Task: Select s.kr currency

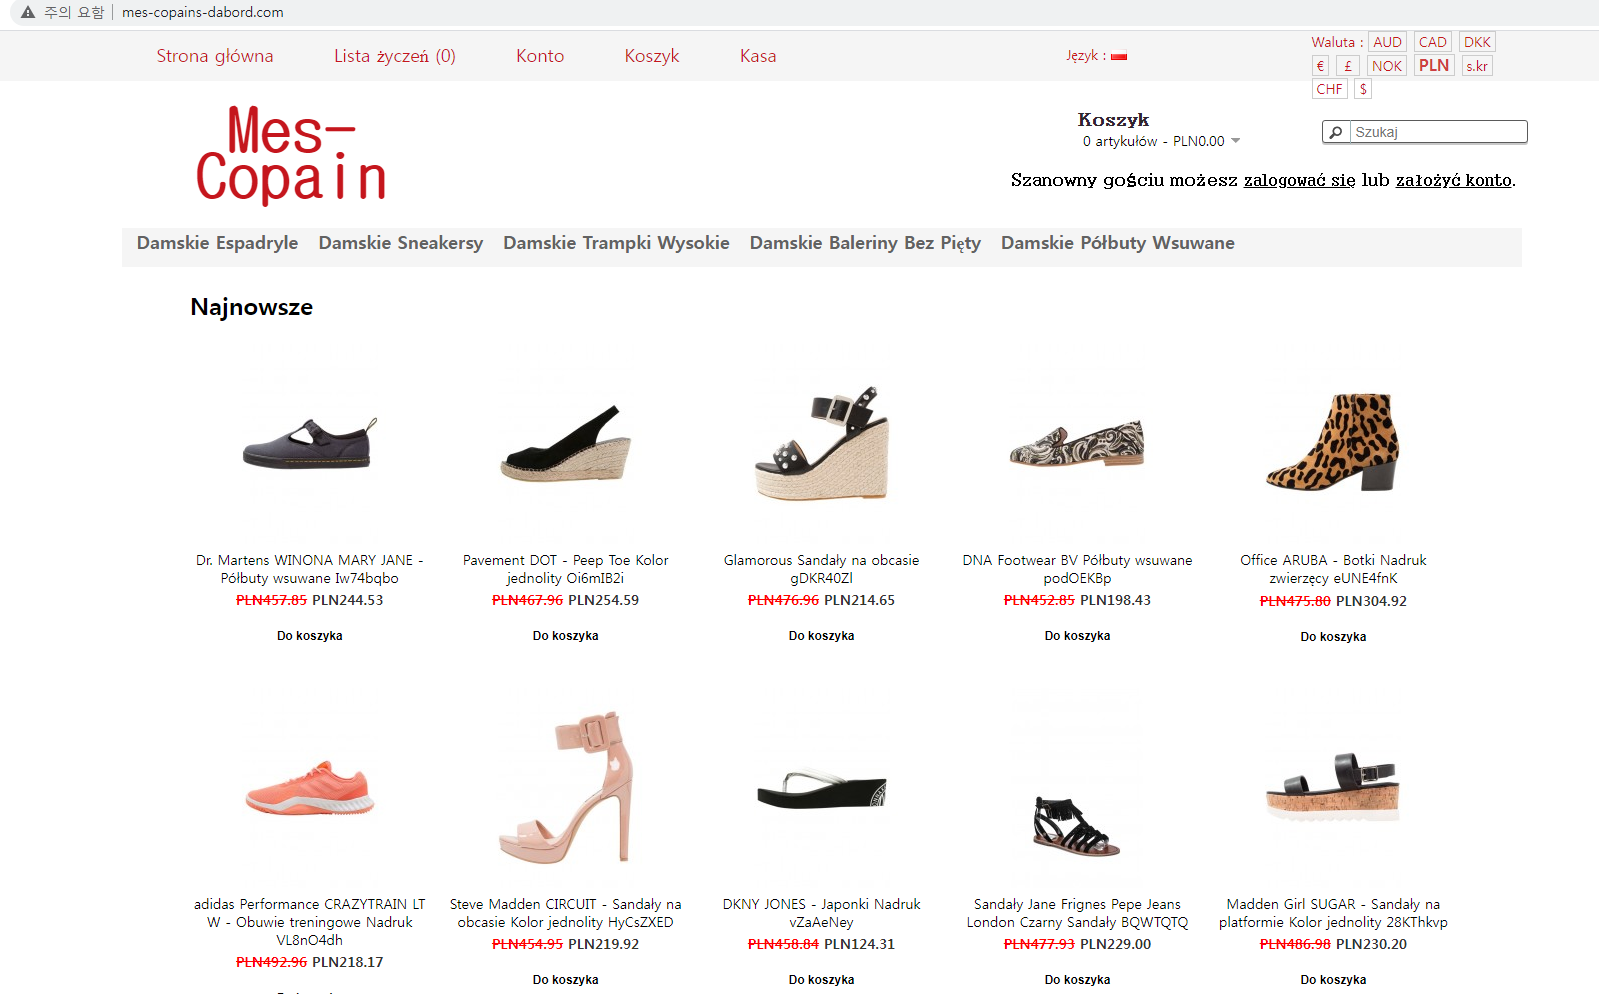Action: 1477,66
